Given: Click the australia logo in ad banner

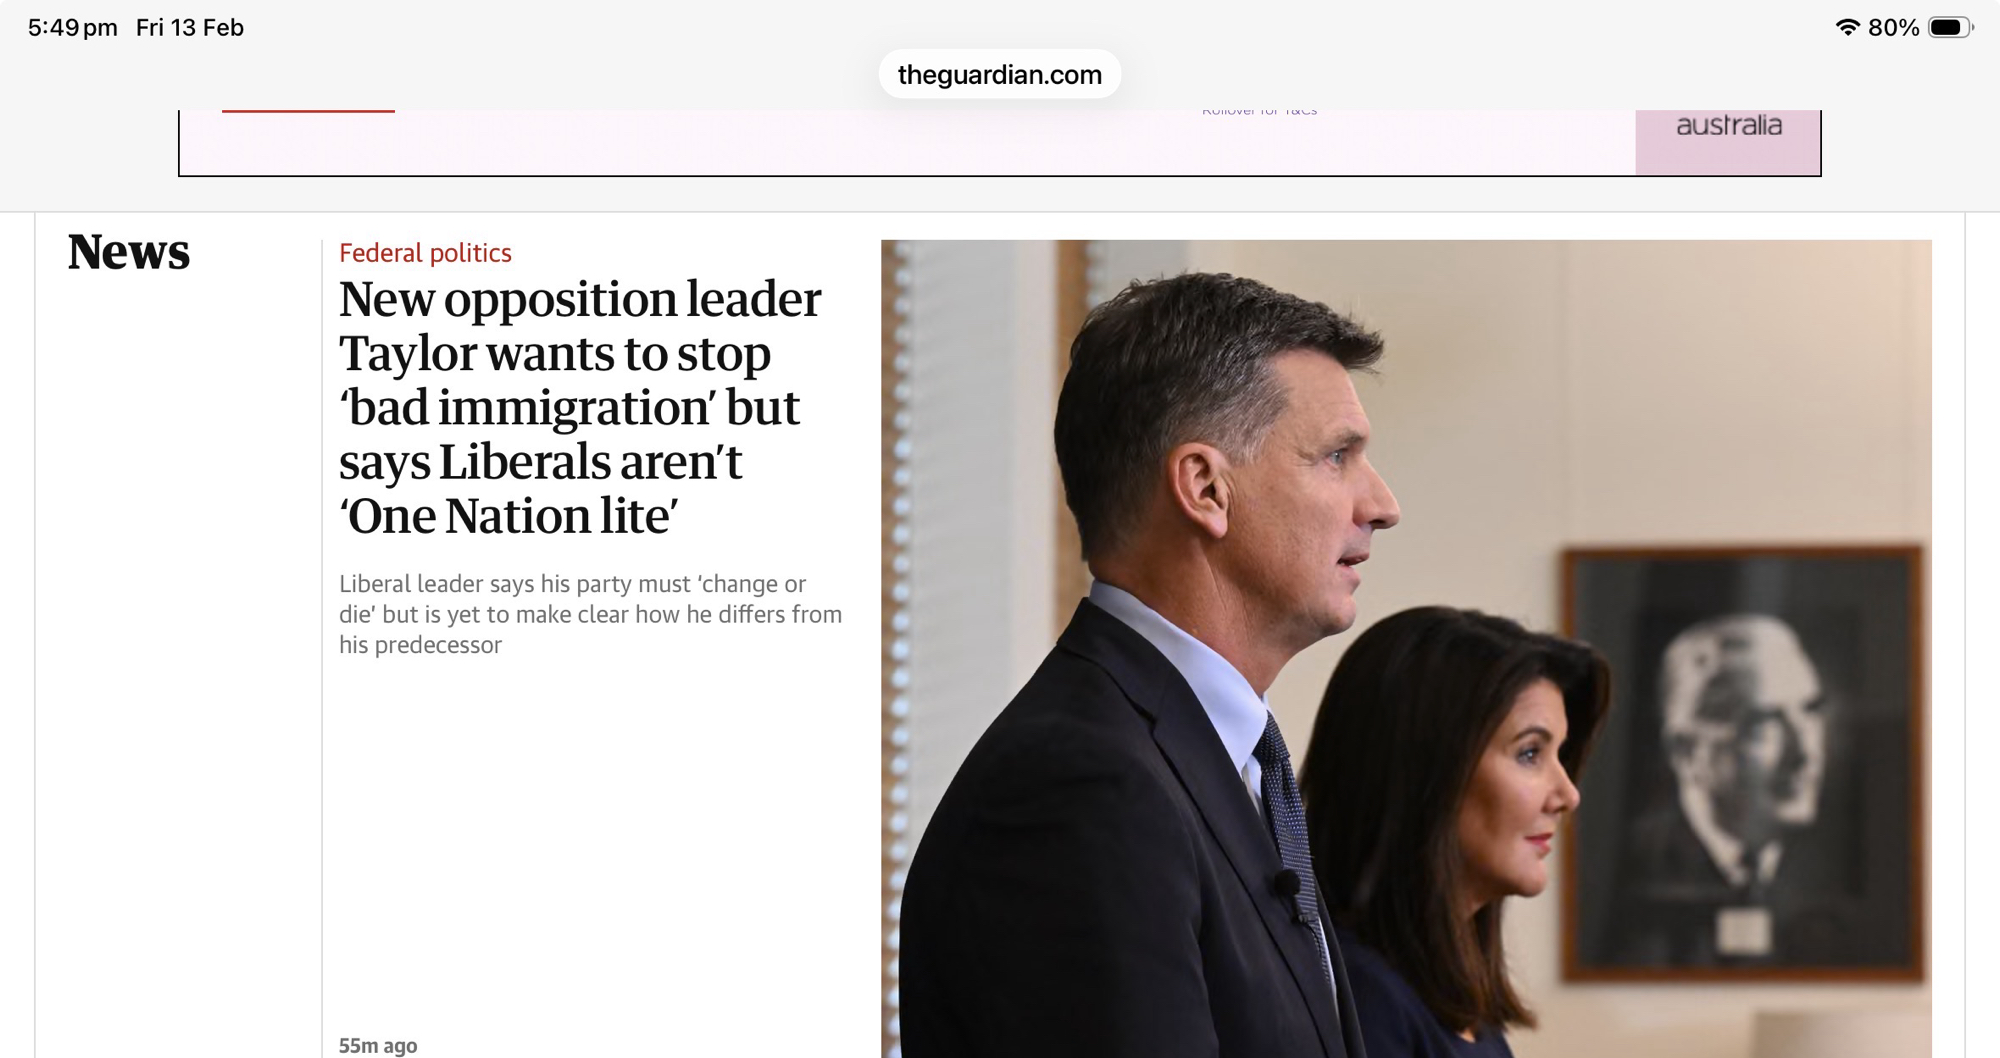Looking at the screenshot, I should point(1728,126).
